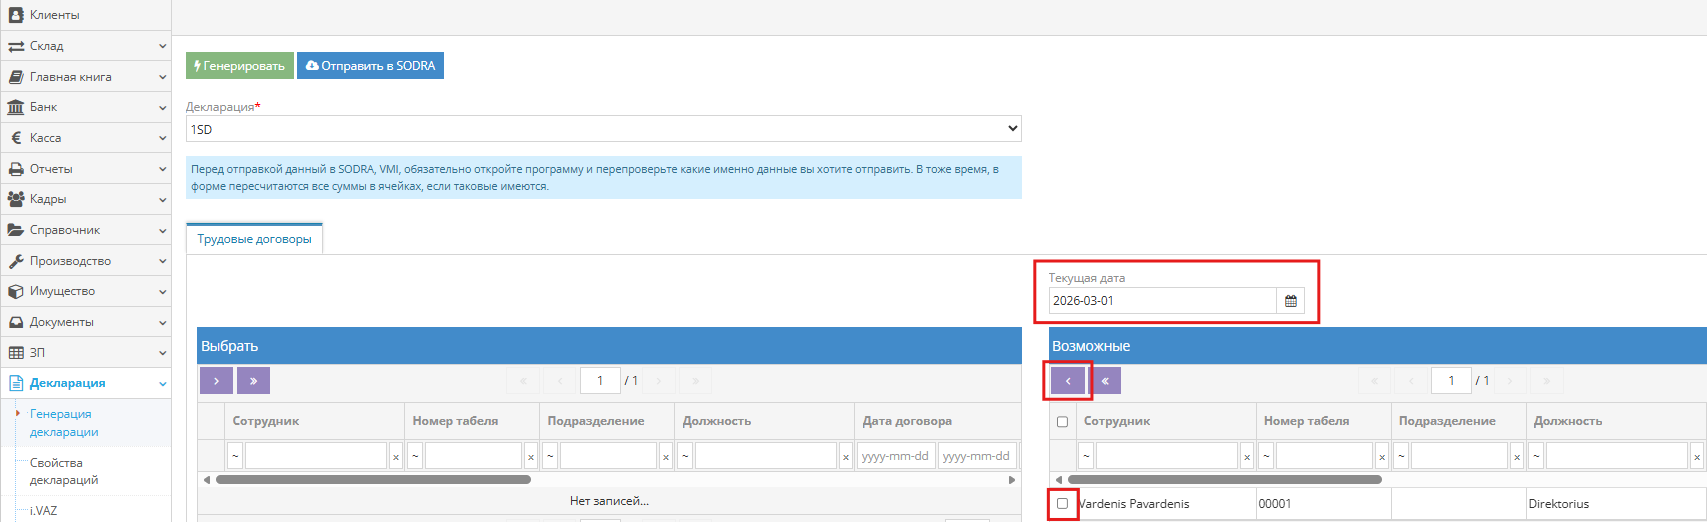Click the Отчеты printer icon
Screen dimensions: 1707x522
coord(16,169)
